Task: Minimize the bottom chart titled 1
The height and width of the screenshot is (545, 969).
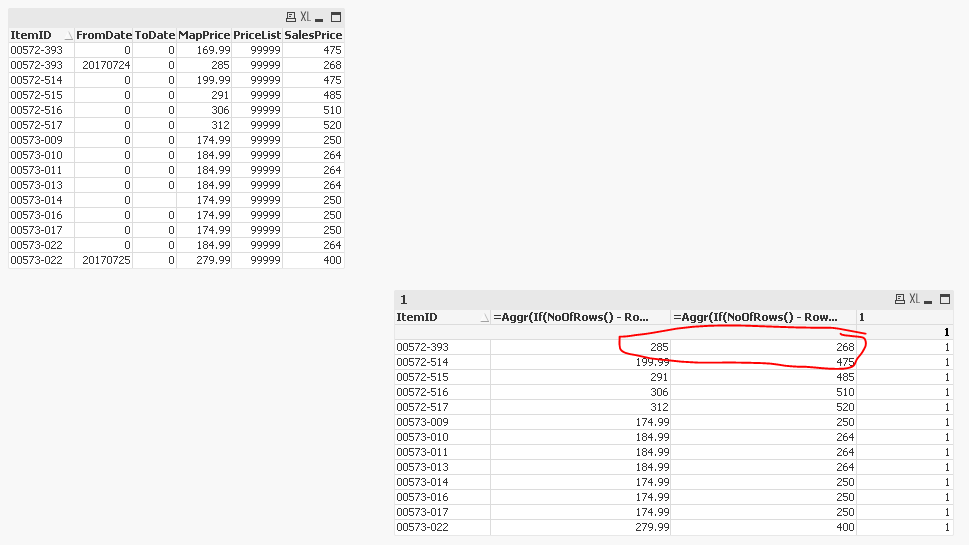Action: 928,300
